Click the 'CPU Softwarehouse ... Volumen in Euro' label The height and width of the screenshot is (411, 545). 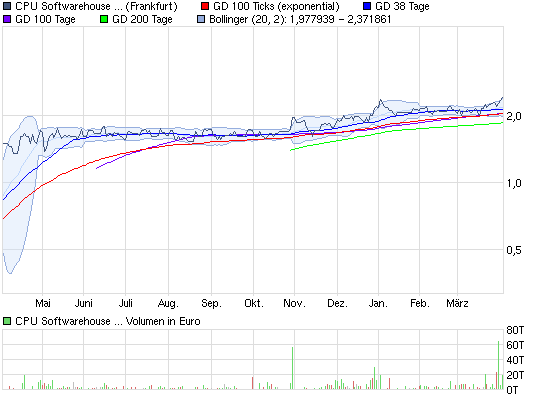click(x=108, y=321)
